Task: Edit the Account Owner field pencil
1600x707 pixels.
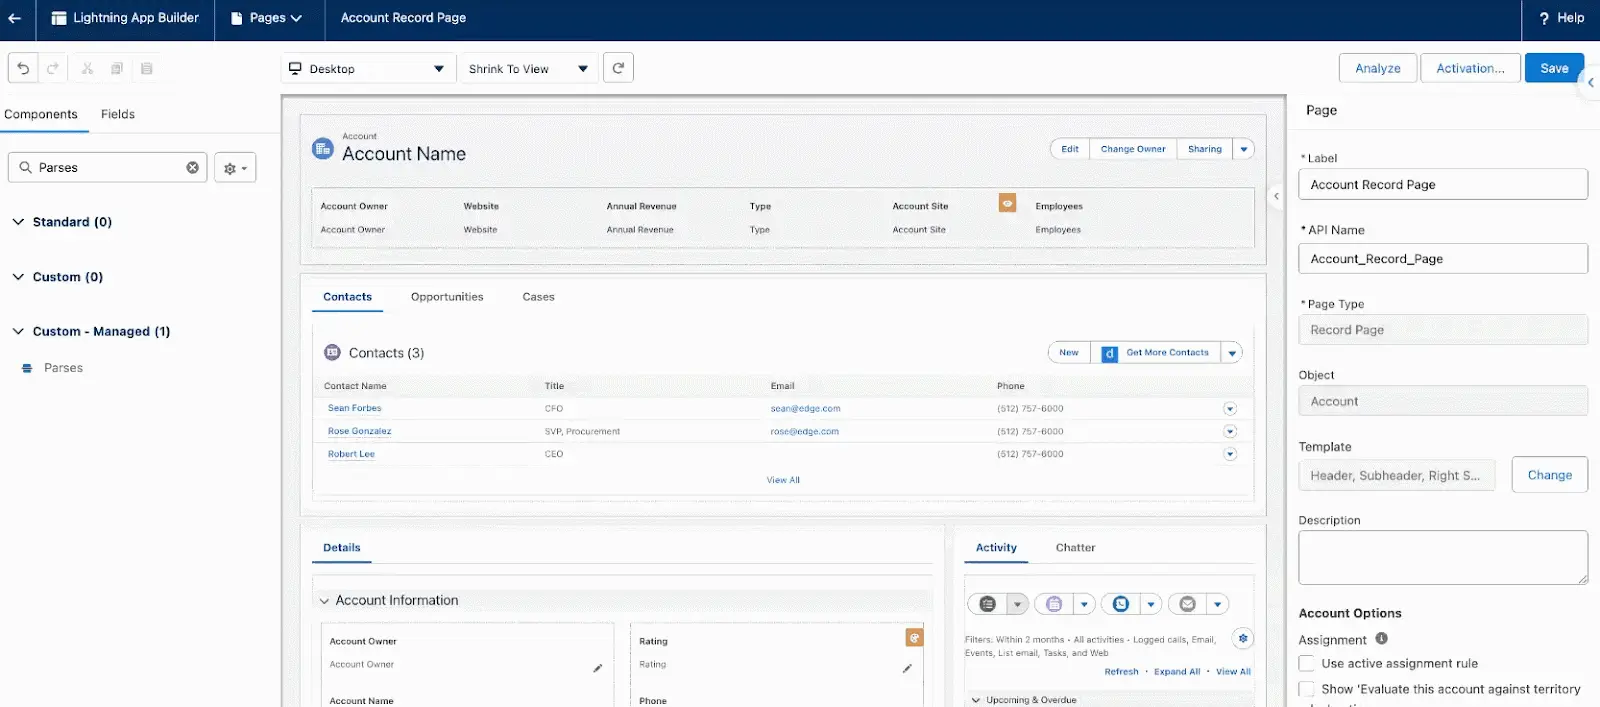Action: click(597, 668)
